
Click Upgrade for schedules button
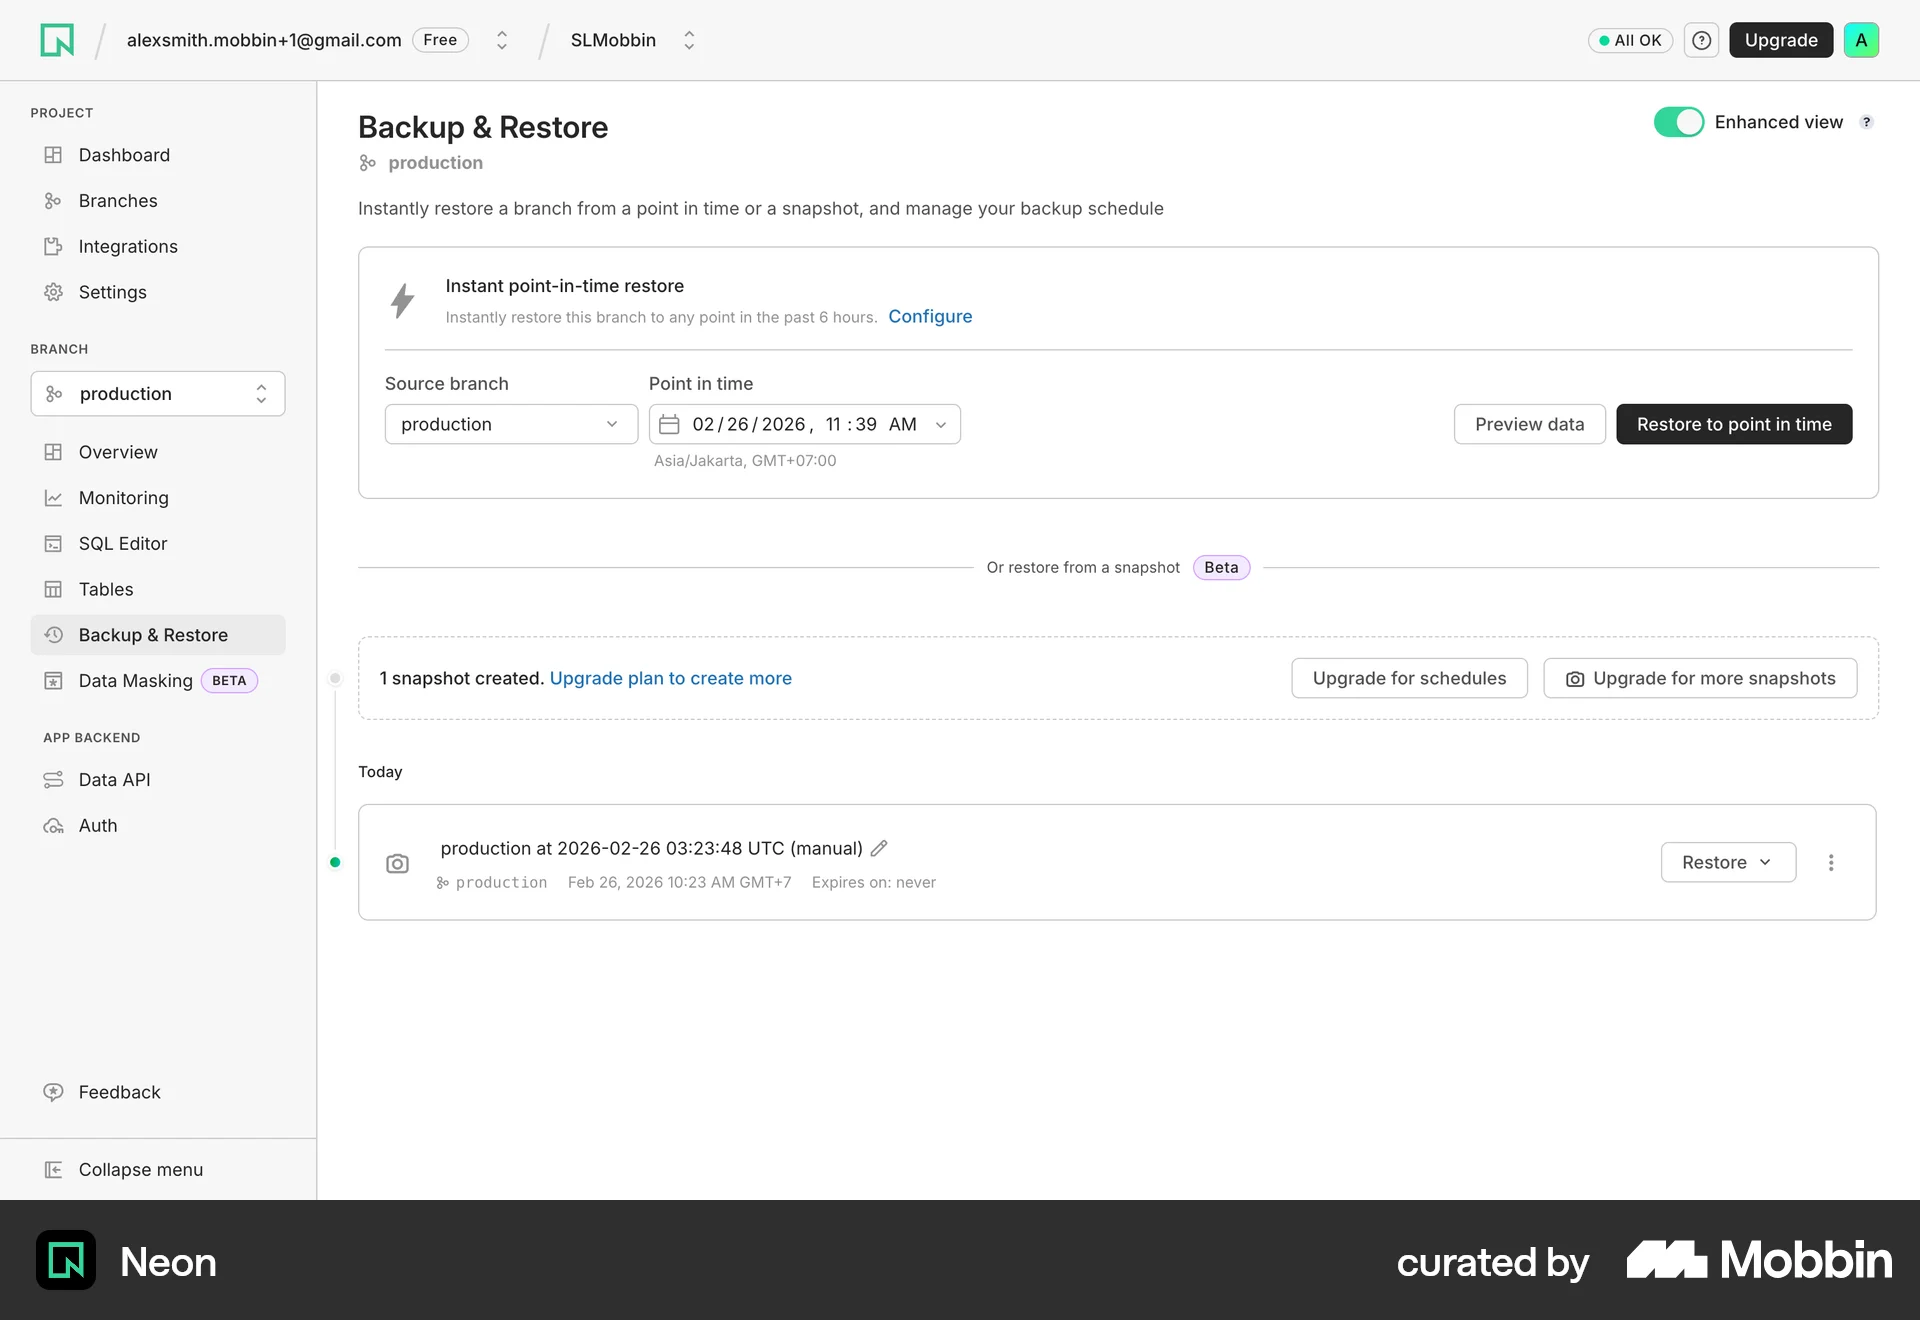[1409, 678]
